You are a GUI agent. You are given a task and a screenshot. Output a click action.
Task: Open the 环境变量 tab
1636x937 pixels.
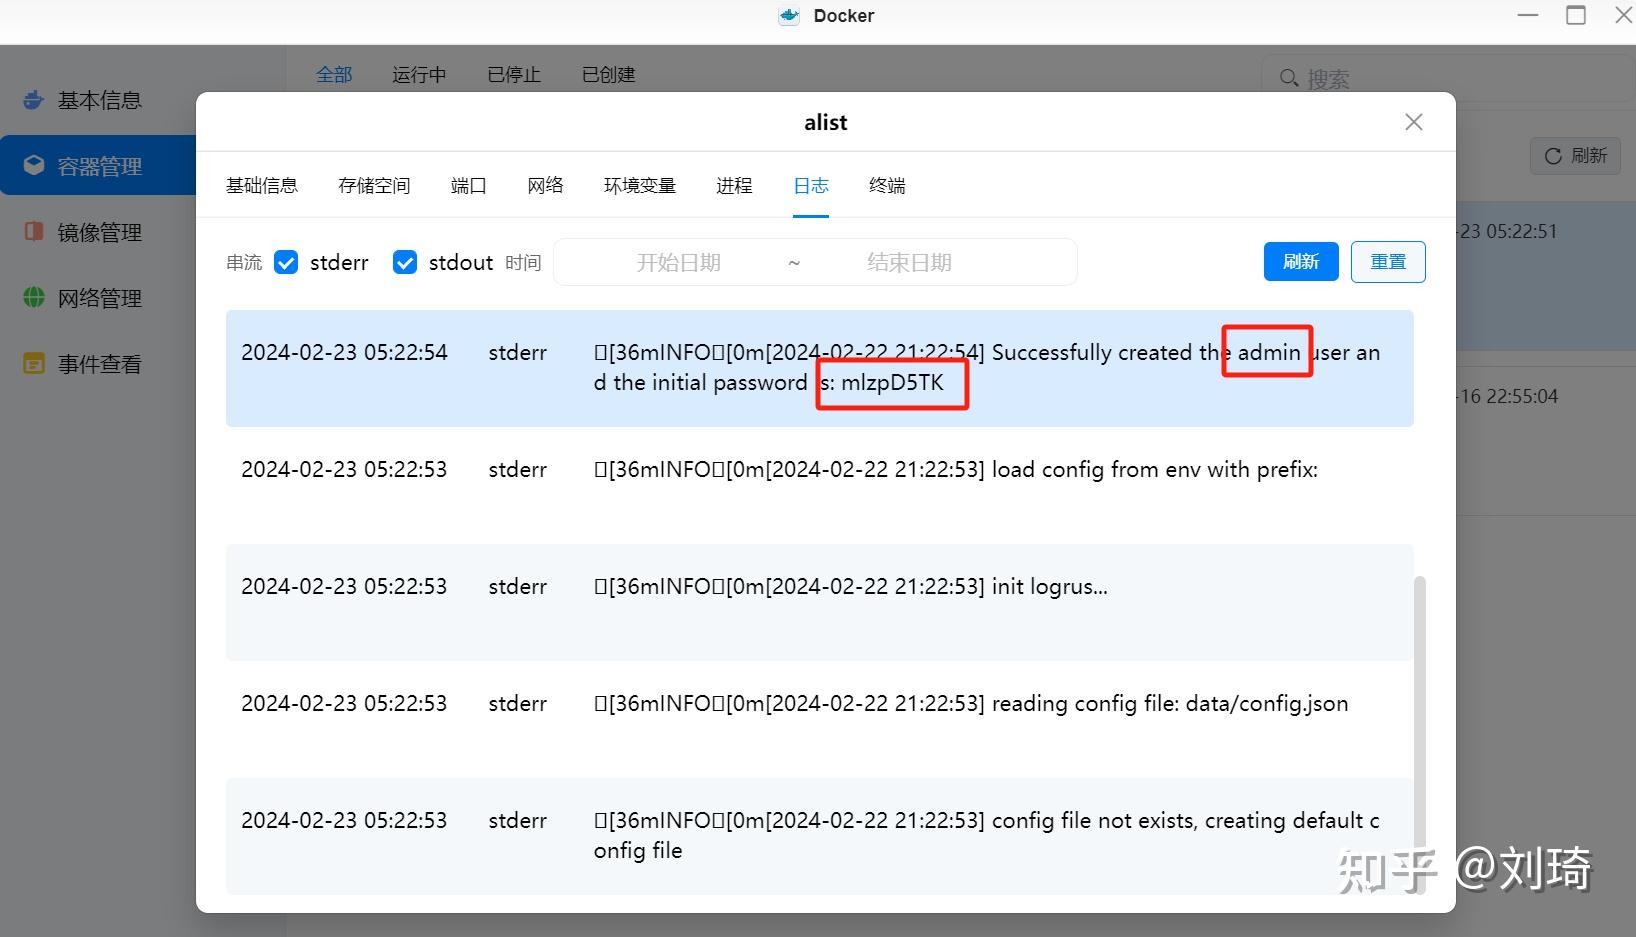[639, 185]
